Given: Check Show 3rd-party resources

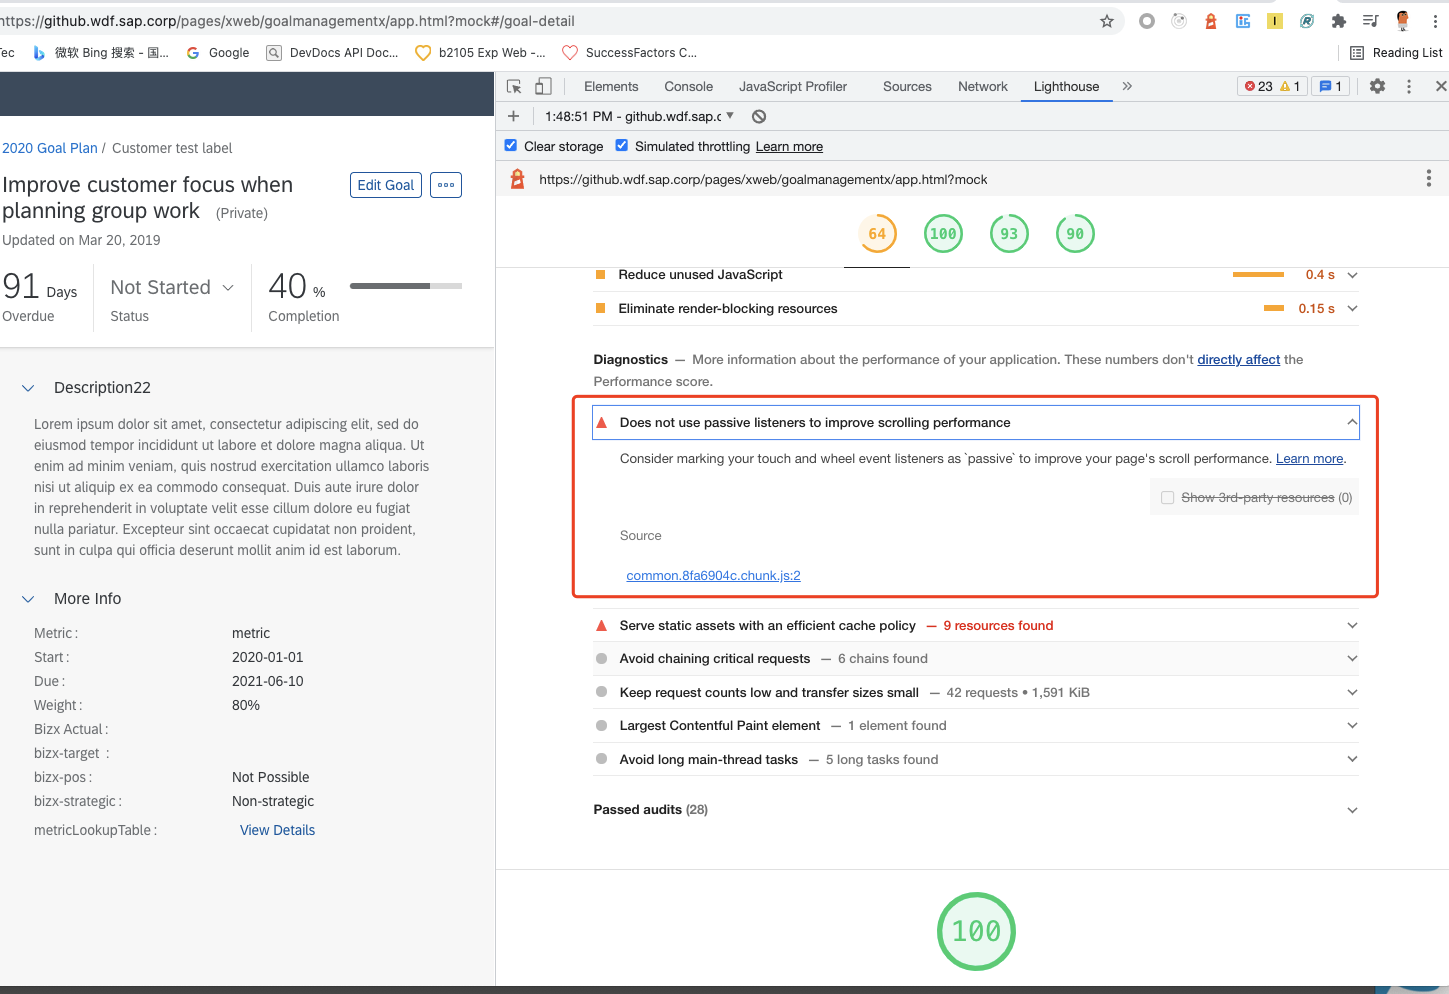Looking at the screenshot, I should pos(1167,497).
